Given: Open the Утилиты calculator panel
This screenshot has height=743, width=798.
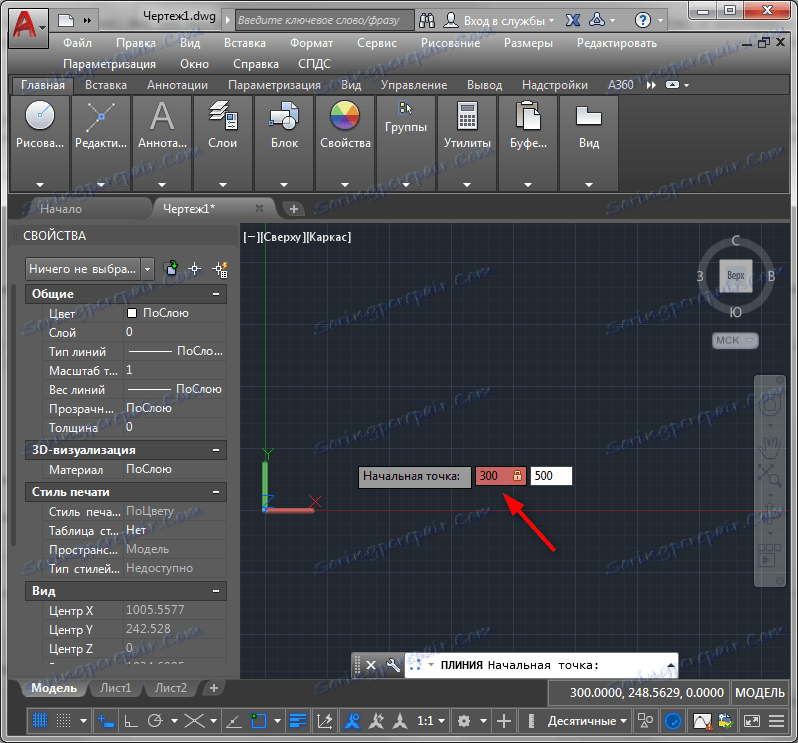Looking at the screenshot, I should coord(467,143).
